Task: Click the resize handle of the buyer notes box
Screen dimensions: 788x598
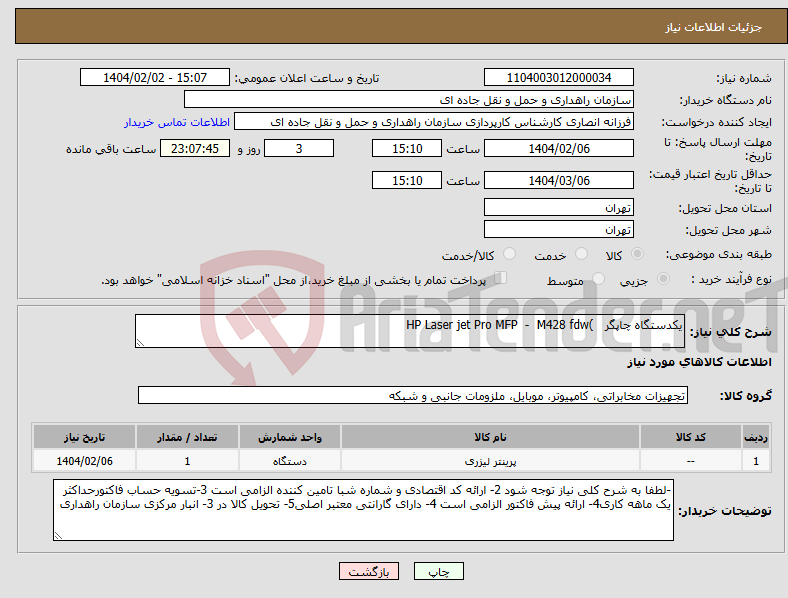Action: (x=58, y=536)
